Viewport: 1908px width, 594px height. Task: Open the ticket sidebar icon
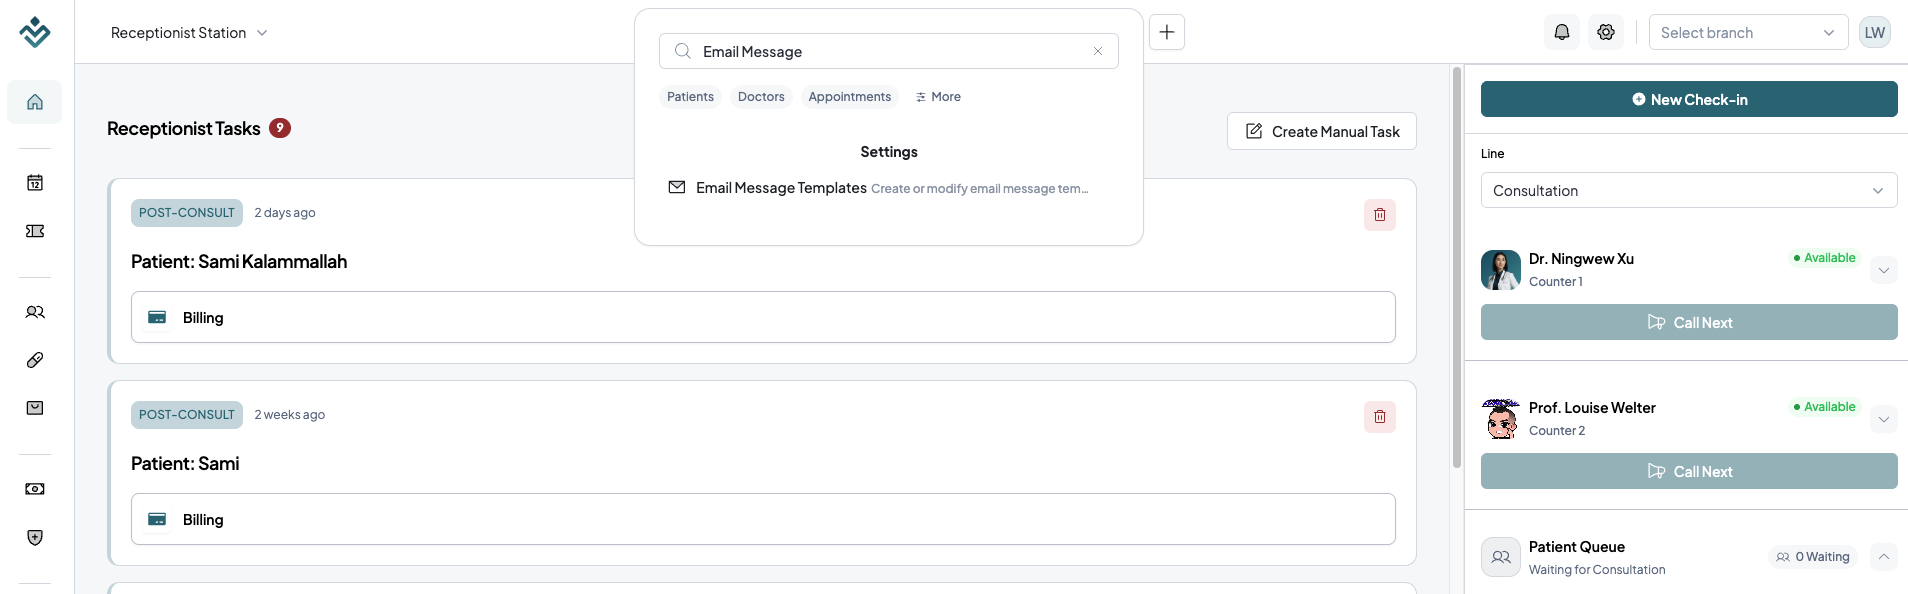(35, 231)
